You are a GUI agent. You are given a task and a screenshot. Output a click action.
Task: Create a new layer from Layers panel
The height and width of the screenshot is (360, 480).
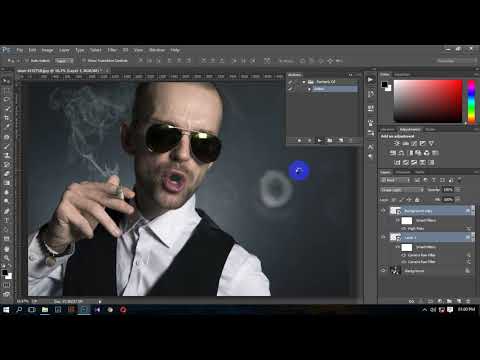[459, 301]
